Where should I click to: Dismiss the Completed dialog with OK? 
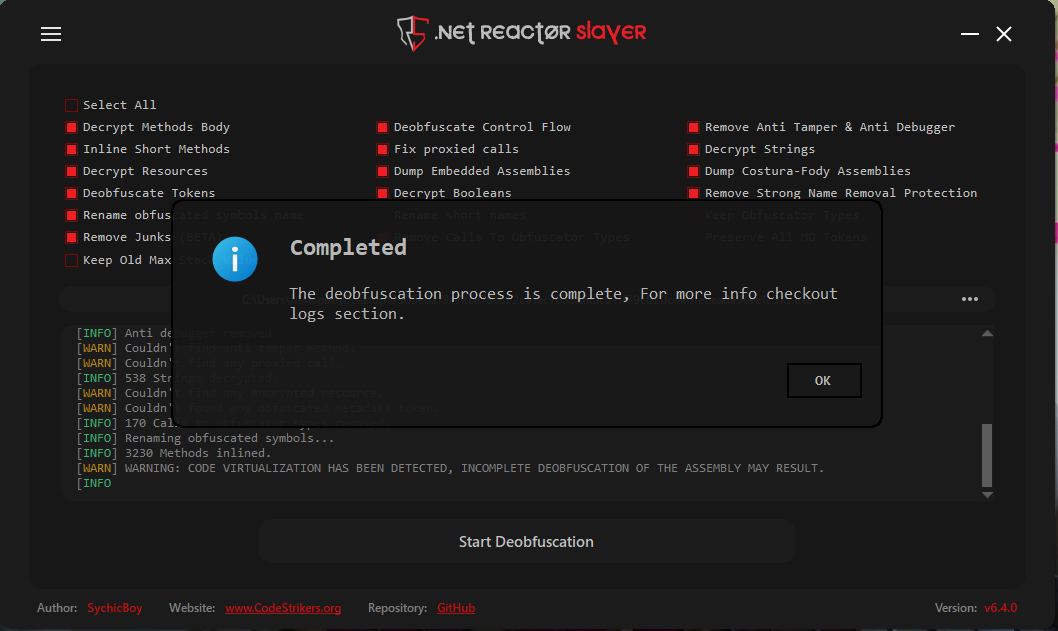pyautogui.click(x=824, y=380)
